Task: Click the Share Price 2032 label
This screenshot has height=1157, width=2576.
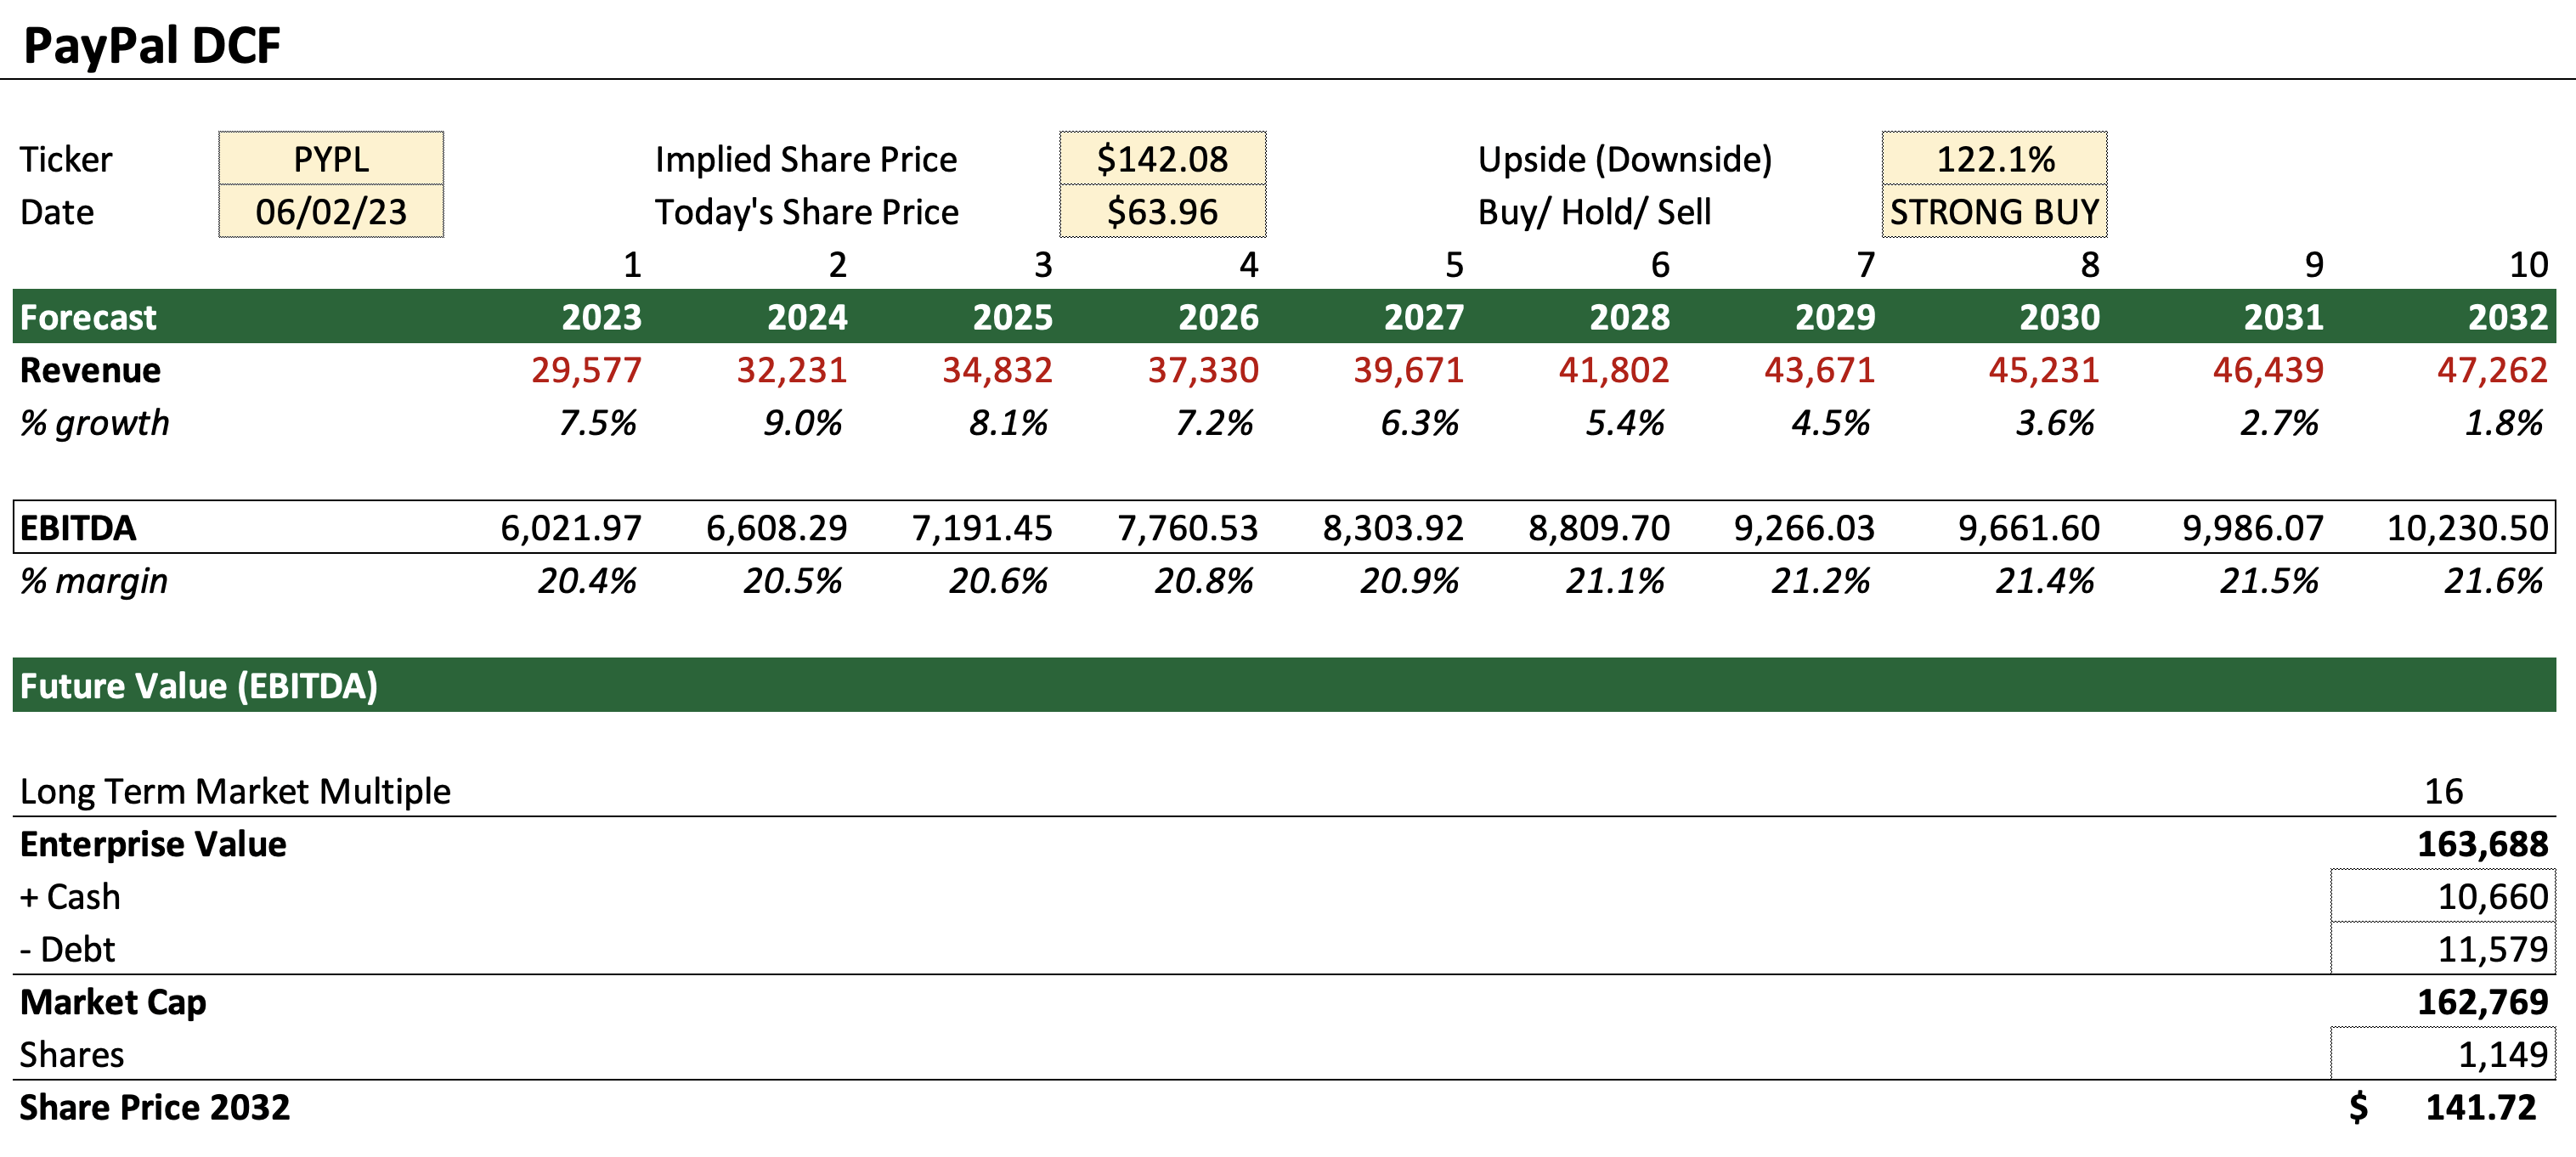Action: [x=155, y=1108]
